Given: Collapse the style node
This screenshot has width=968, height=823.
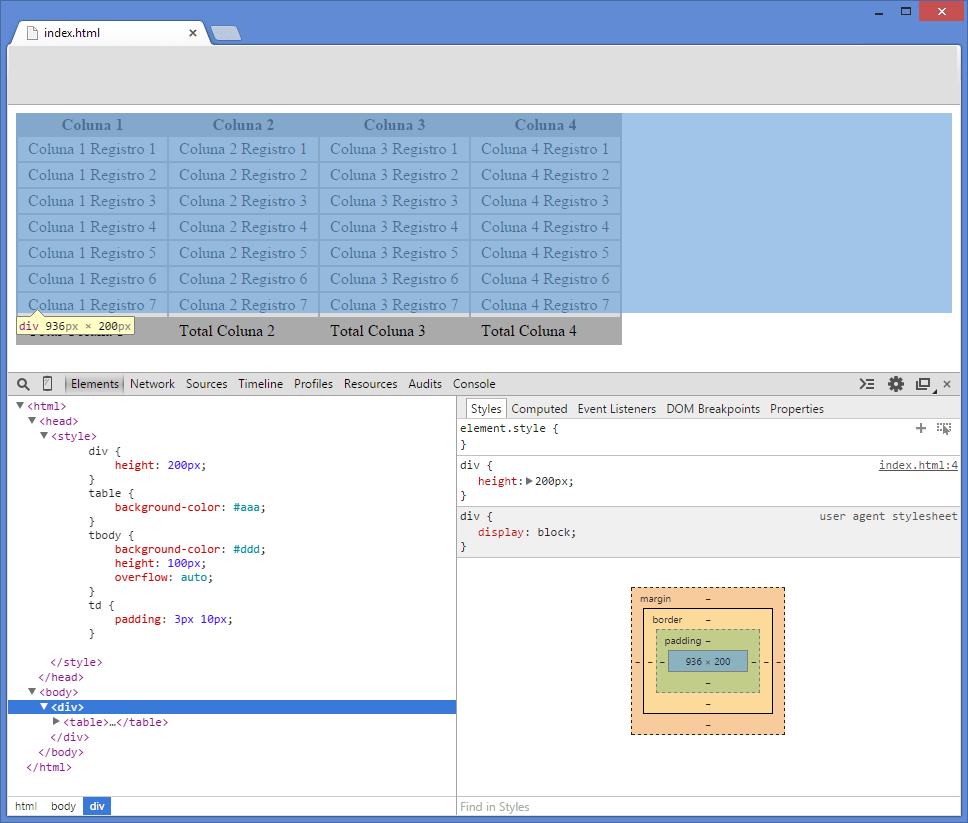Looking at the screenshot, I should click(44, 436).
